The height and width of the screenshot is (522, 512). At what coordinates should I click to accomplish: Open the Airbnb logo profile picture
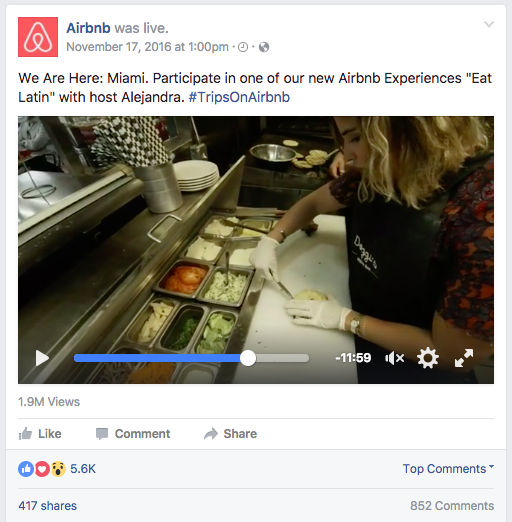click(x=38, y=37)
